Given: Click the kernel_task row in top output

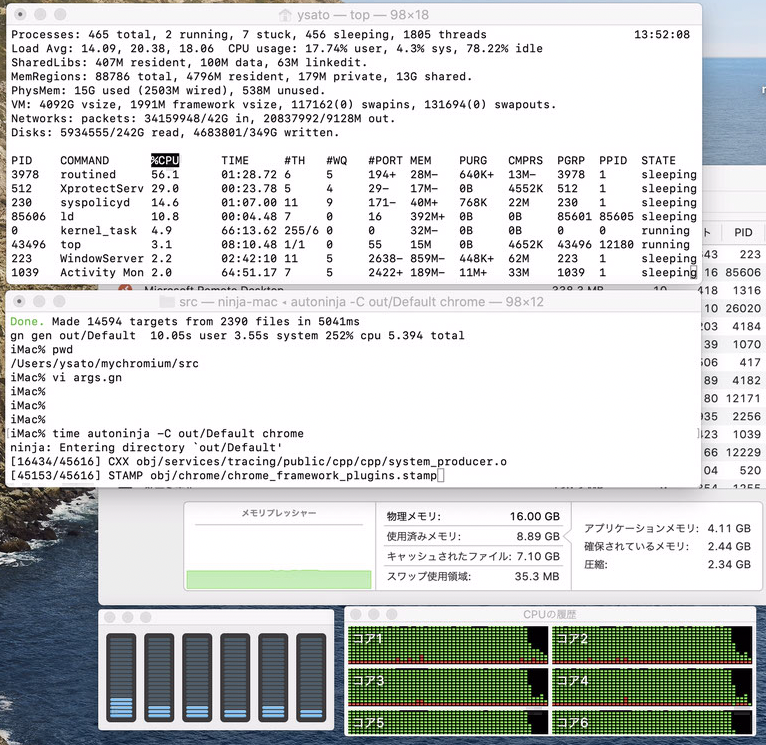Looking at the screenshot, I should coord(100,230).
